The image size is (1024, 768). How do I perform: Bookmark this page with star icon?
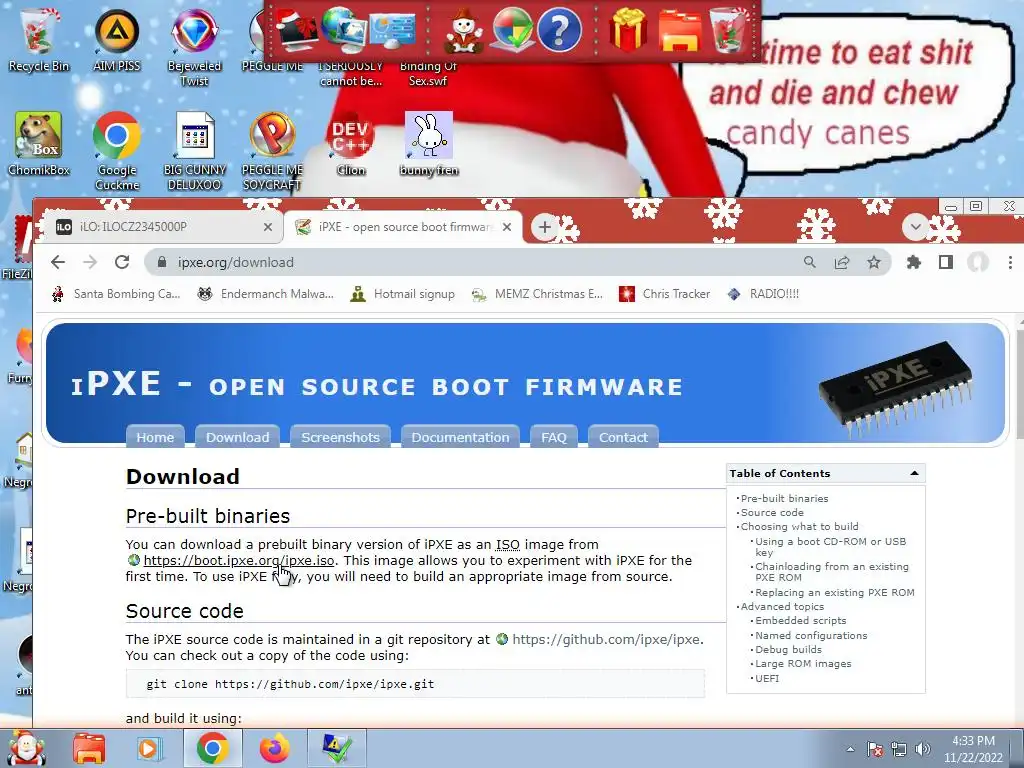click(x=873, y=262)
